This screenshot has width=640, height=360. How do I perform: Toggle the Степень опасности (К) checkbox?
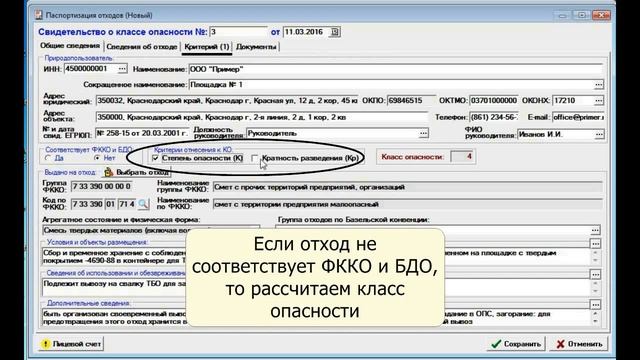pyautogui.click(x=155, y=158)
